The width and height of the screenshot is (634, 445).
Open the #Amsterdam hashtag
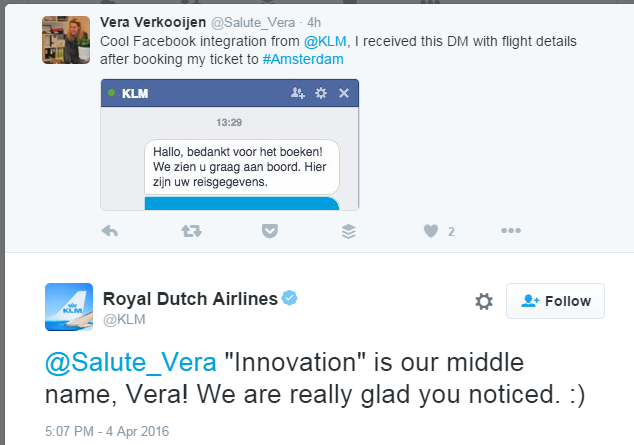point(302,59)
